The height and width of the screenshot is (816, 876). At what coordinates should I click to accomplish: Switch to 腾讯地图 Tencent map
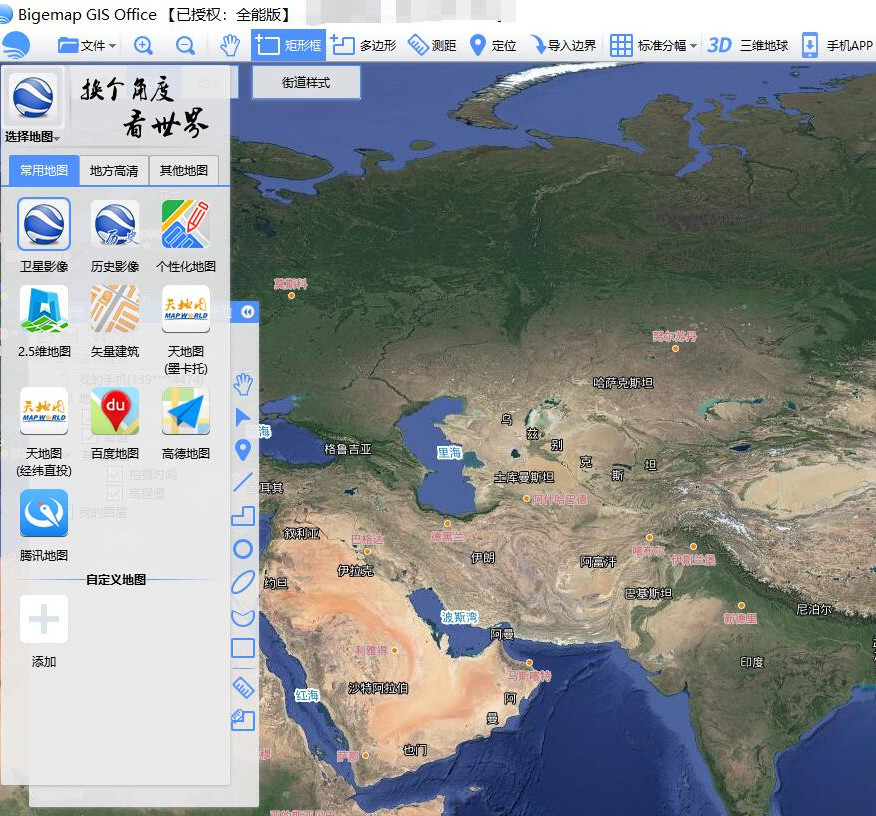[x=44, y=514]
